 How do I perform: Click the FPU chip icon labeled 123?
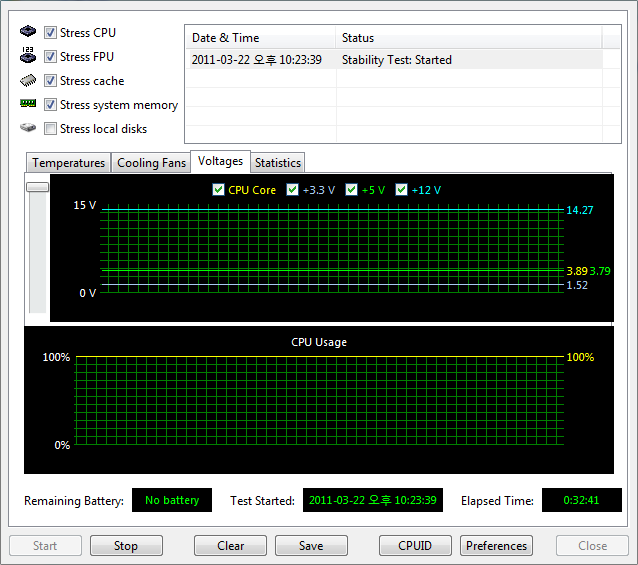28,55
